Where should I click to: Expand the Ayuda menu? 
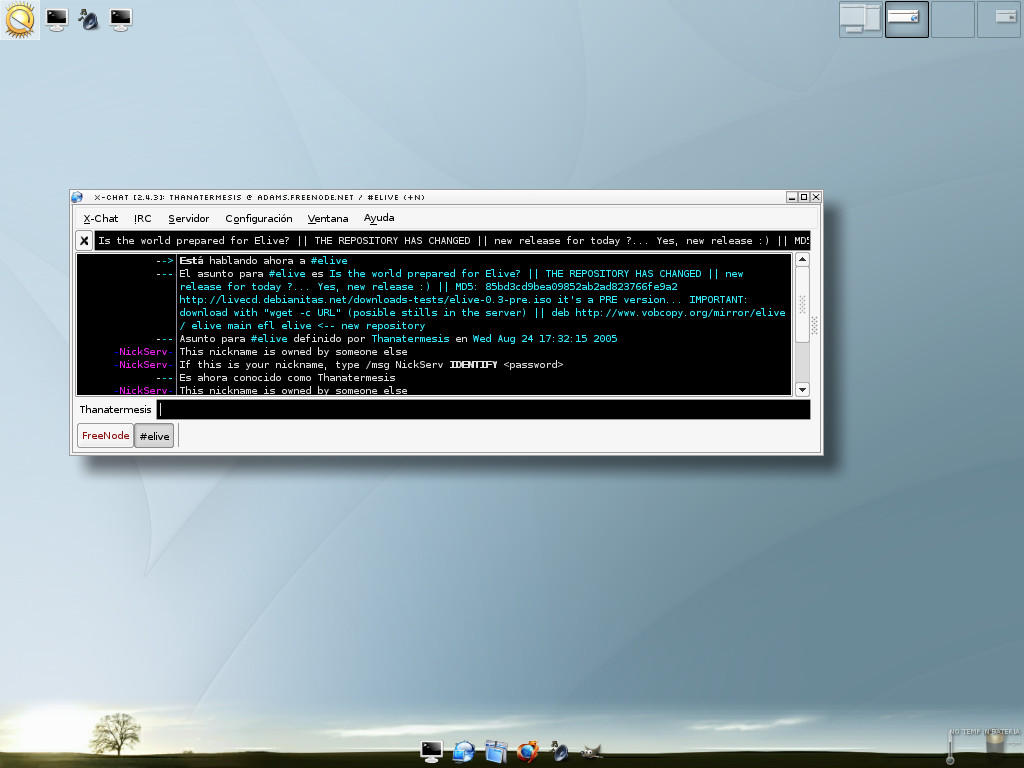point(379,218)
